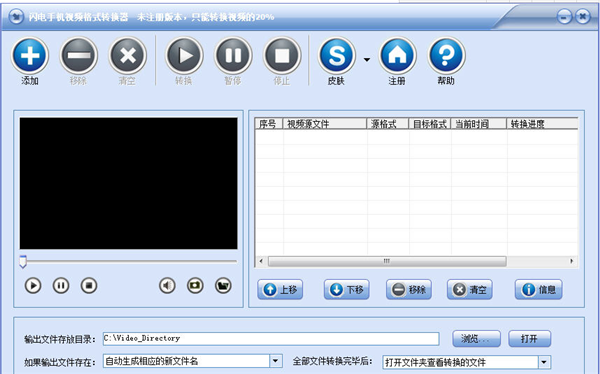Open Register (注册) home icon

click(x=398, y=56)
